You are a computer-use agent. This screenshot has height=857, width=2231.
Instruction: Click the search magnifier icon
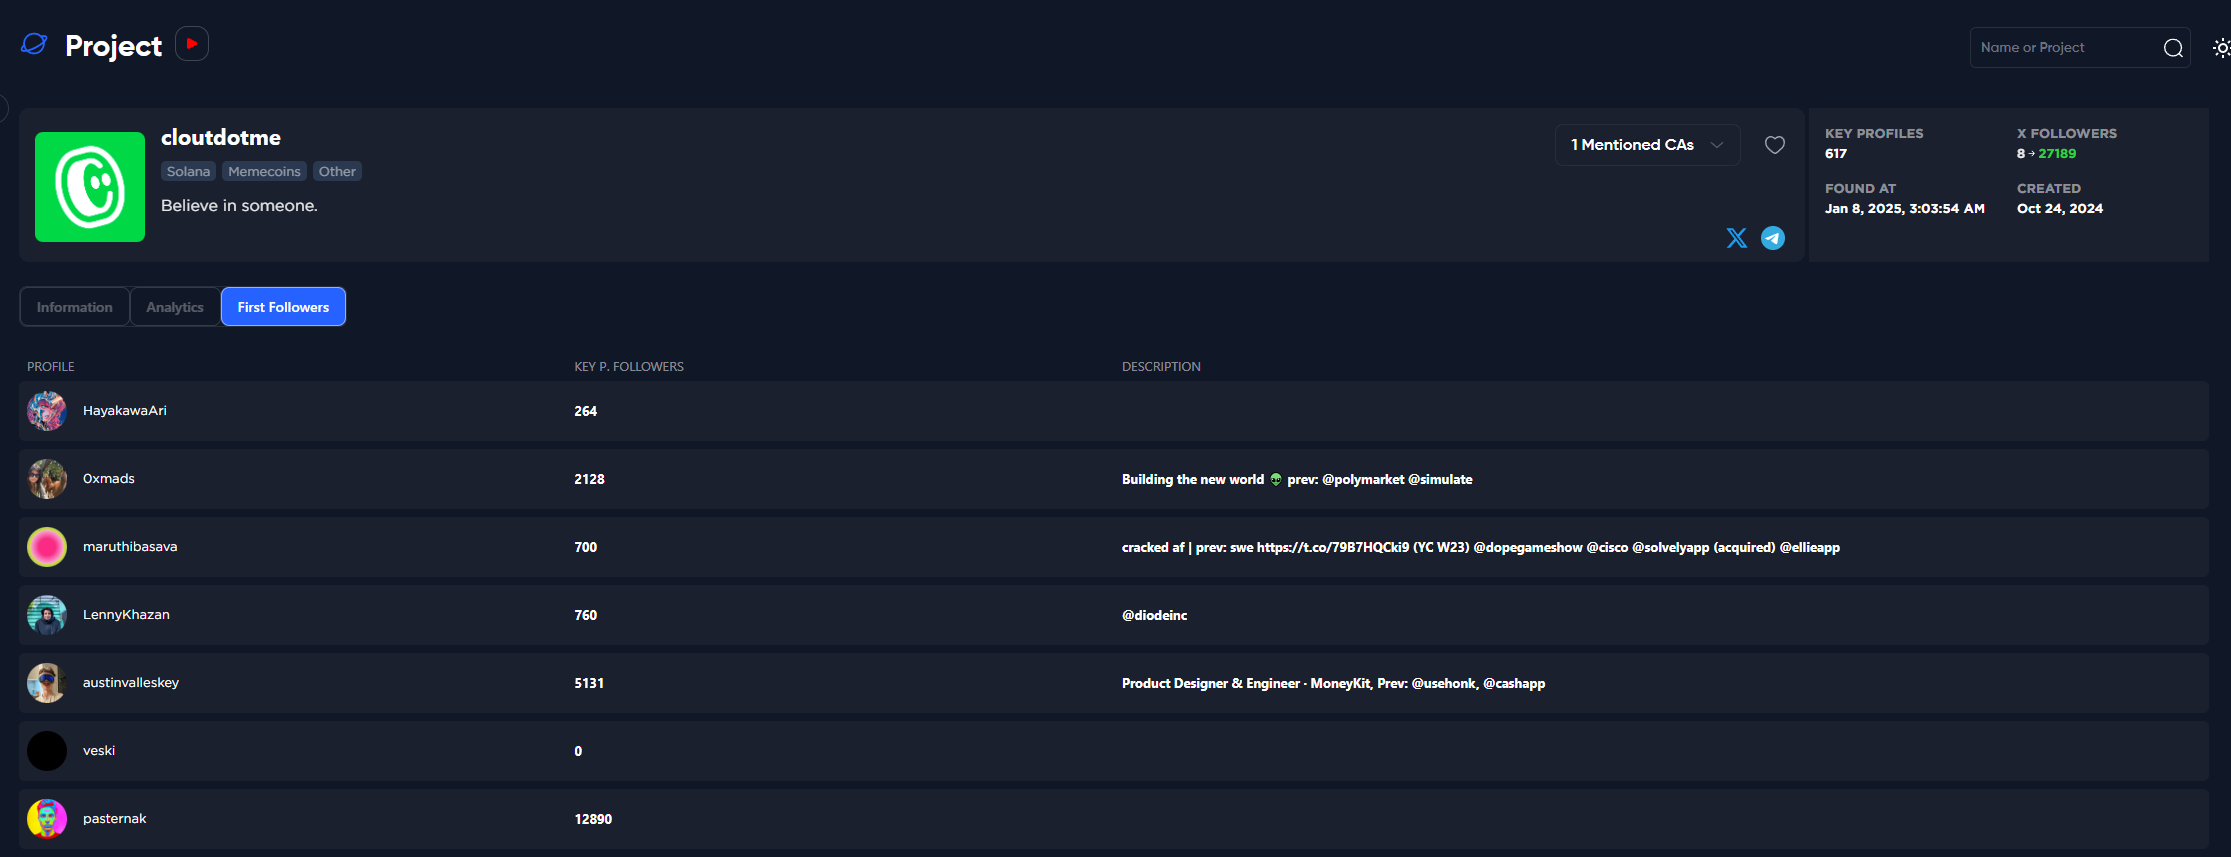(2172, 48)
